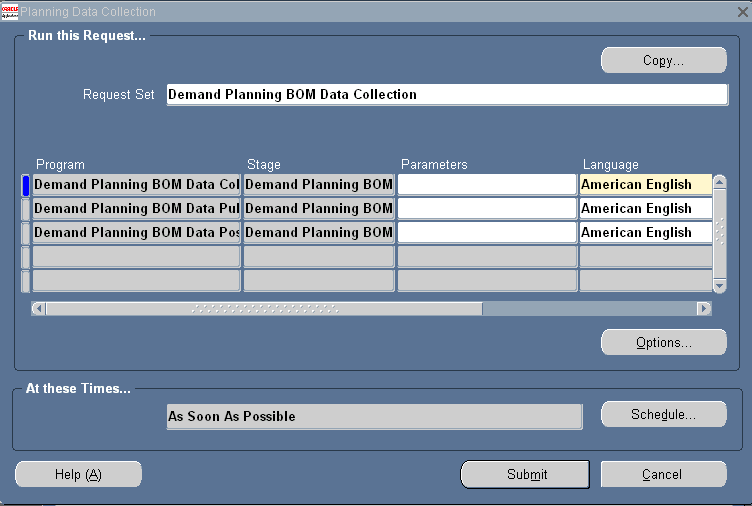Click the Copy... button
This screenshot has height=506, width=752.
664,60
